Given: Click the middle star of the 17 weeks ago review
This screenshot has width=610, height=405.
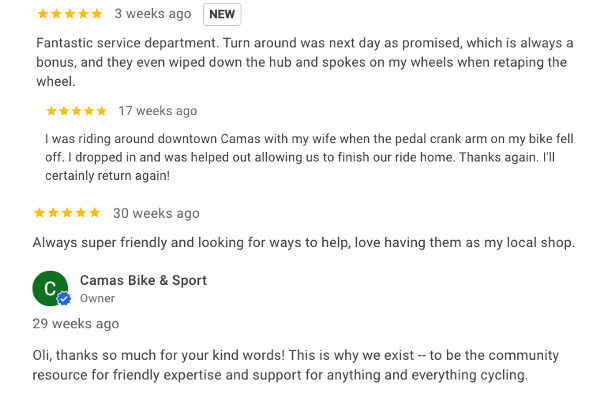Looking at the screenshot, I should coord(76,111).
